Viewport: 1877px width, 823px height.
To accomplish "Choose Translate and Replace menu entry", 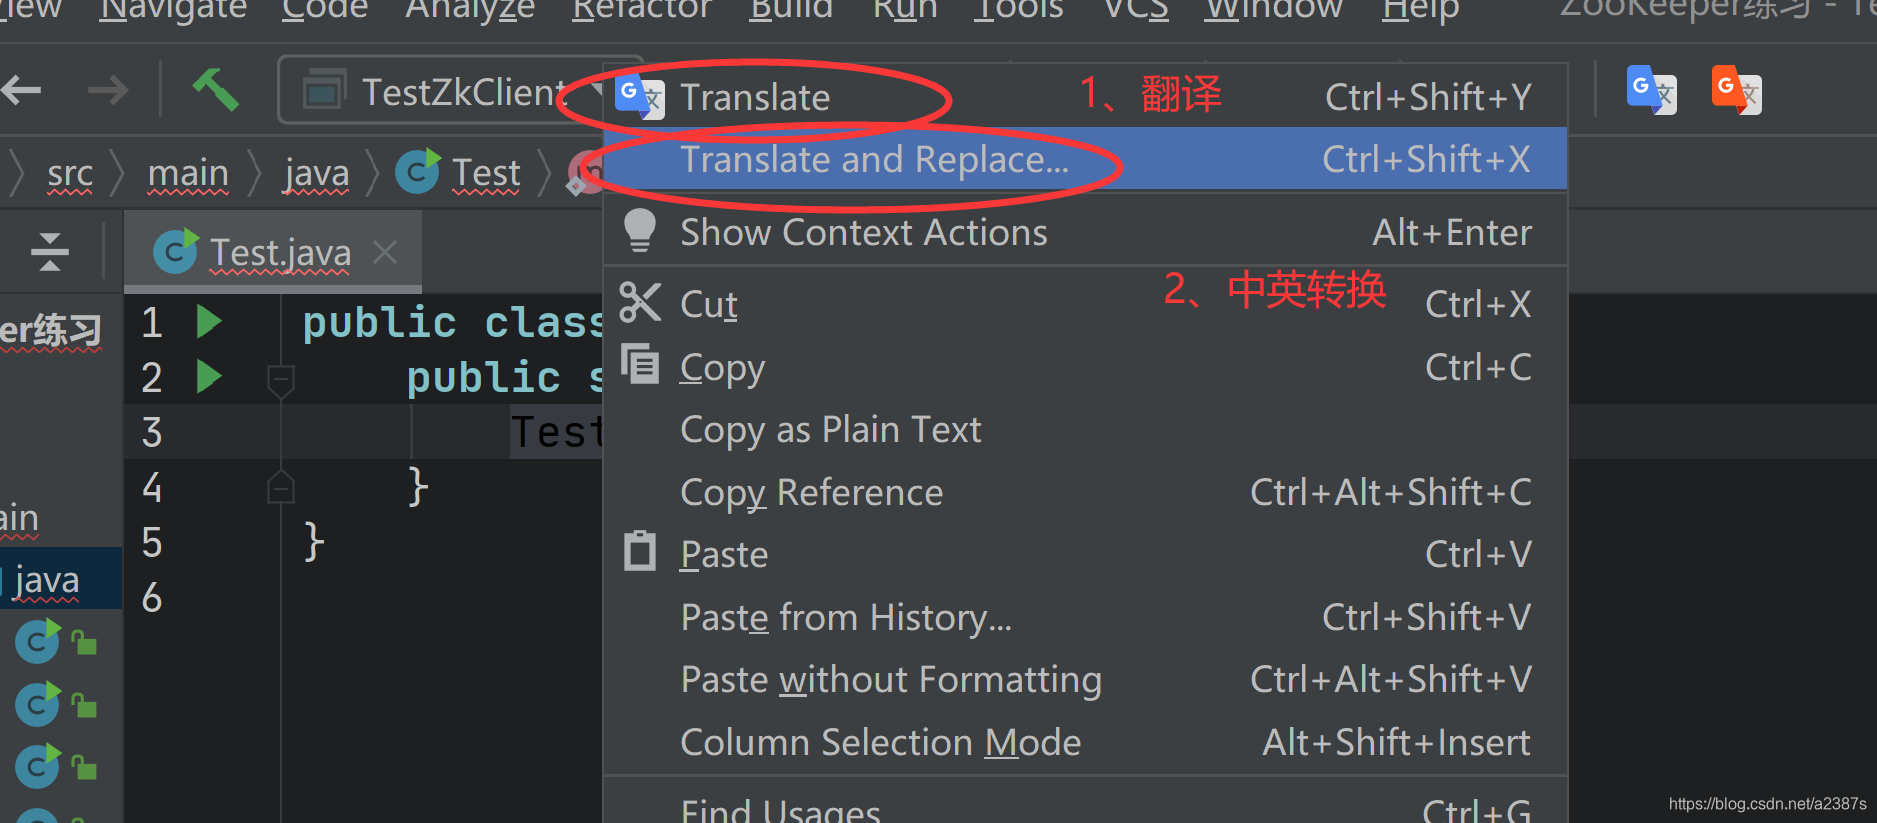I will pos(1085,159).
